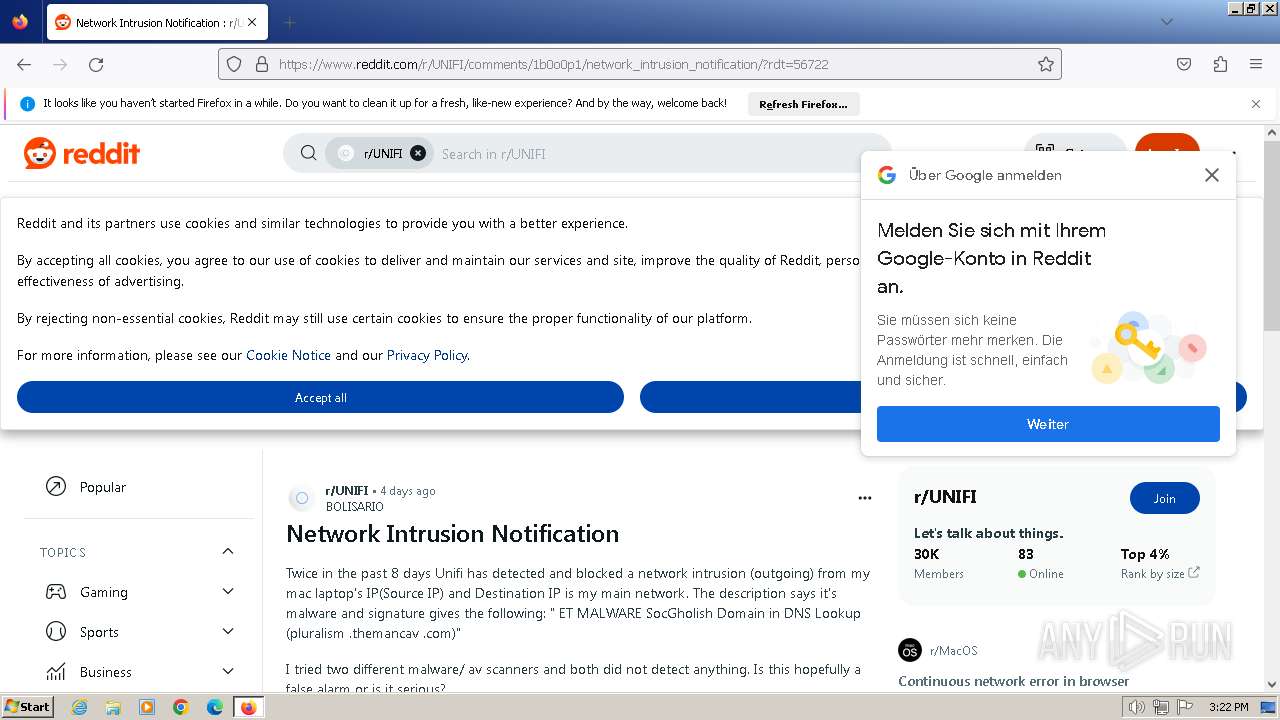Open the Cookie Notice link
This screenshot has width=1280, height=720.
tap(288, 355)
